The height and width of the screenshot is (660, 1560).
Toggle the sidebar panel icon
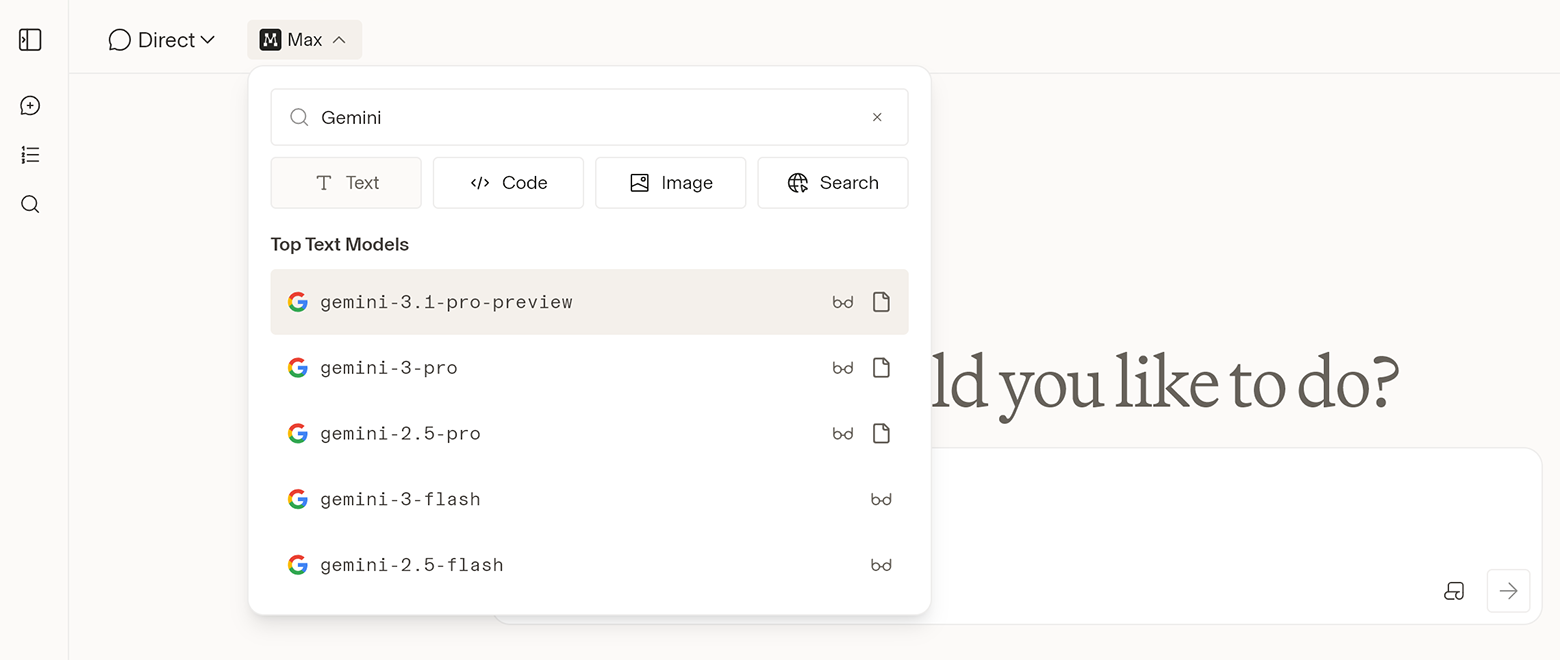(30, 40)
